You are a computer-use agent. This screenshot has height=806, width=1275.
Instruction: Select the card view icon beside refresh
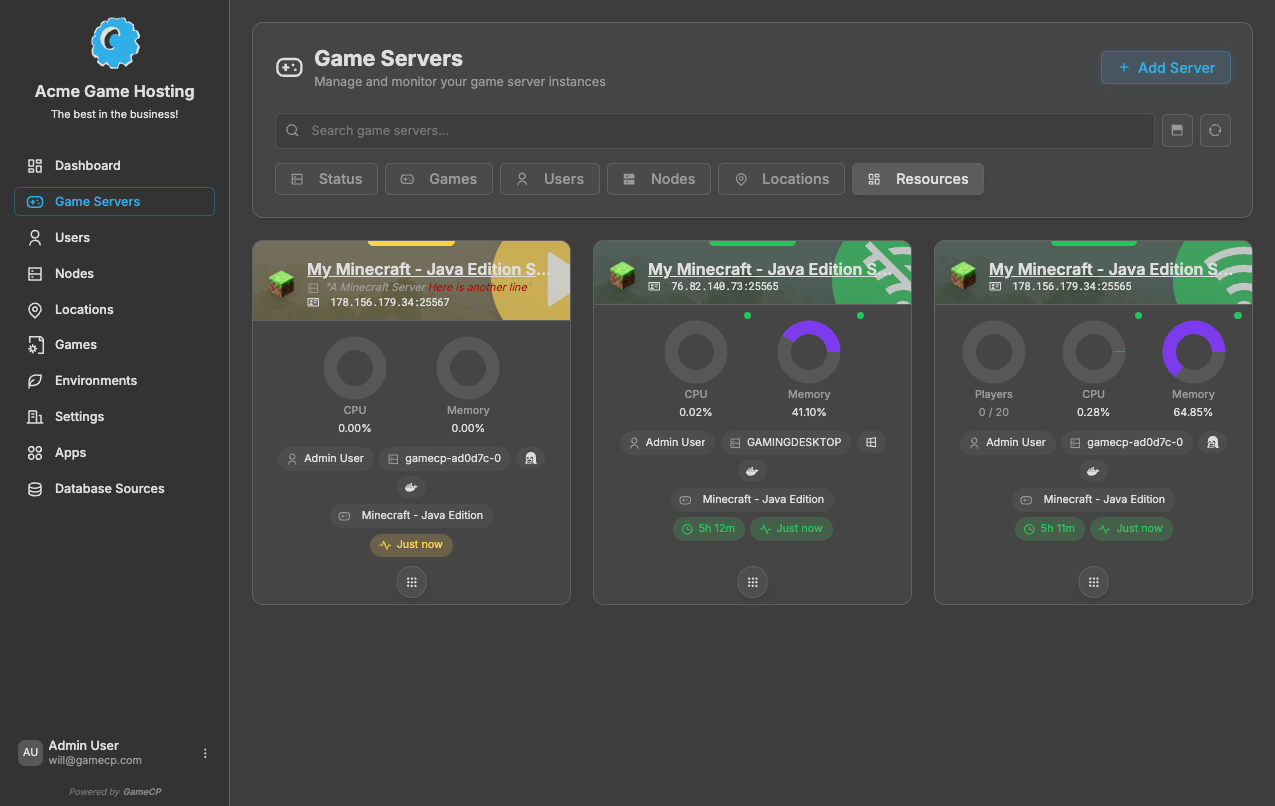(1177, 130)
